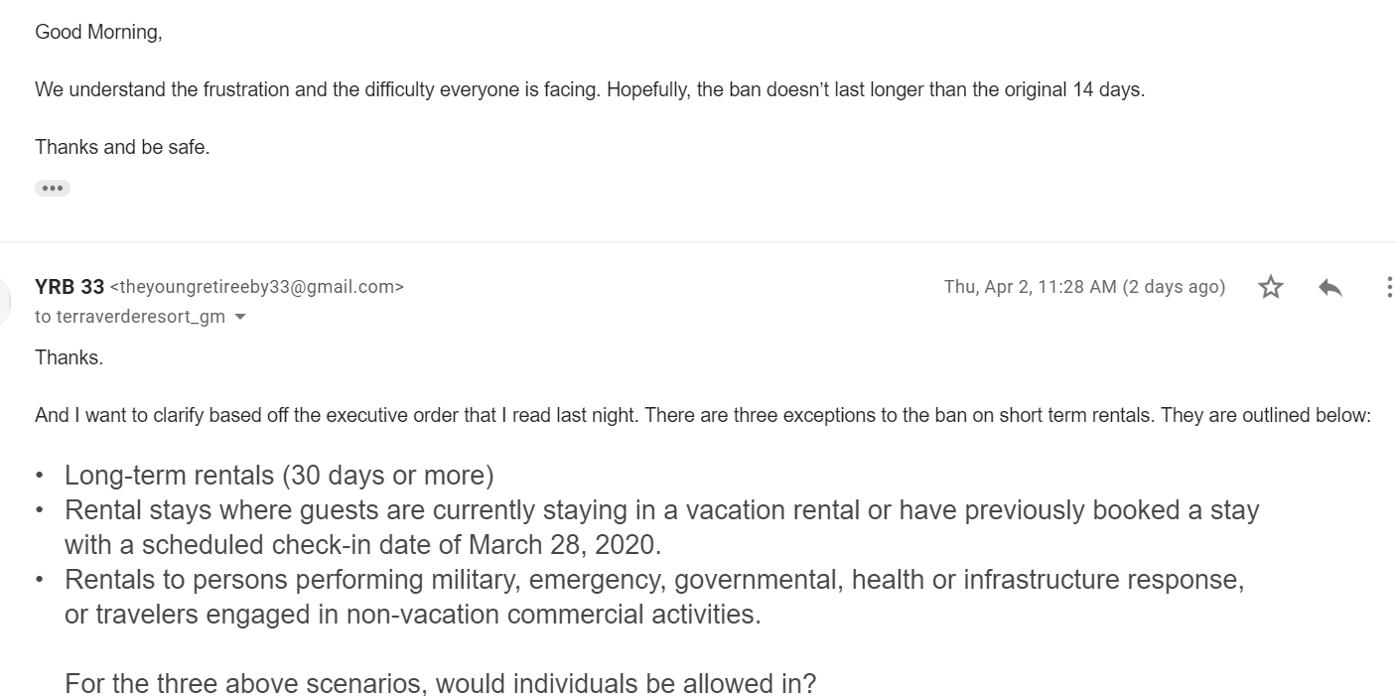This screenshot has height=696, width=1396.
Task: Click the 'Good Morning,' greeting line
Action: coord(98,32)
